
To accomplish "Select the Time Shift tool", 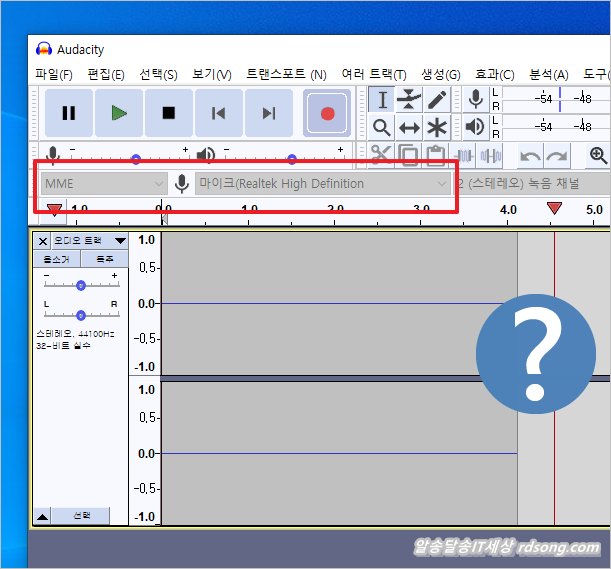I will coord(409,127).
